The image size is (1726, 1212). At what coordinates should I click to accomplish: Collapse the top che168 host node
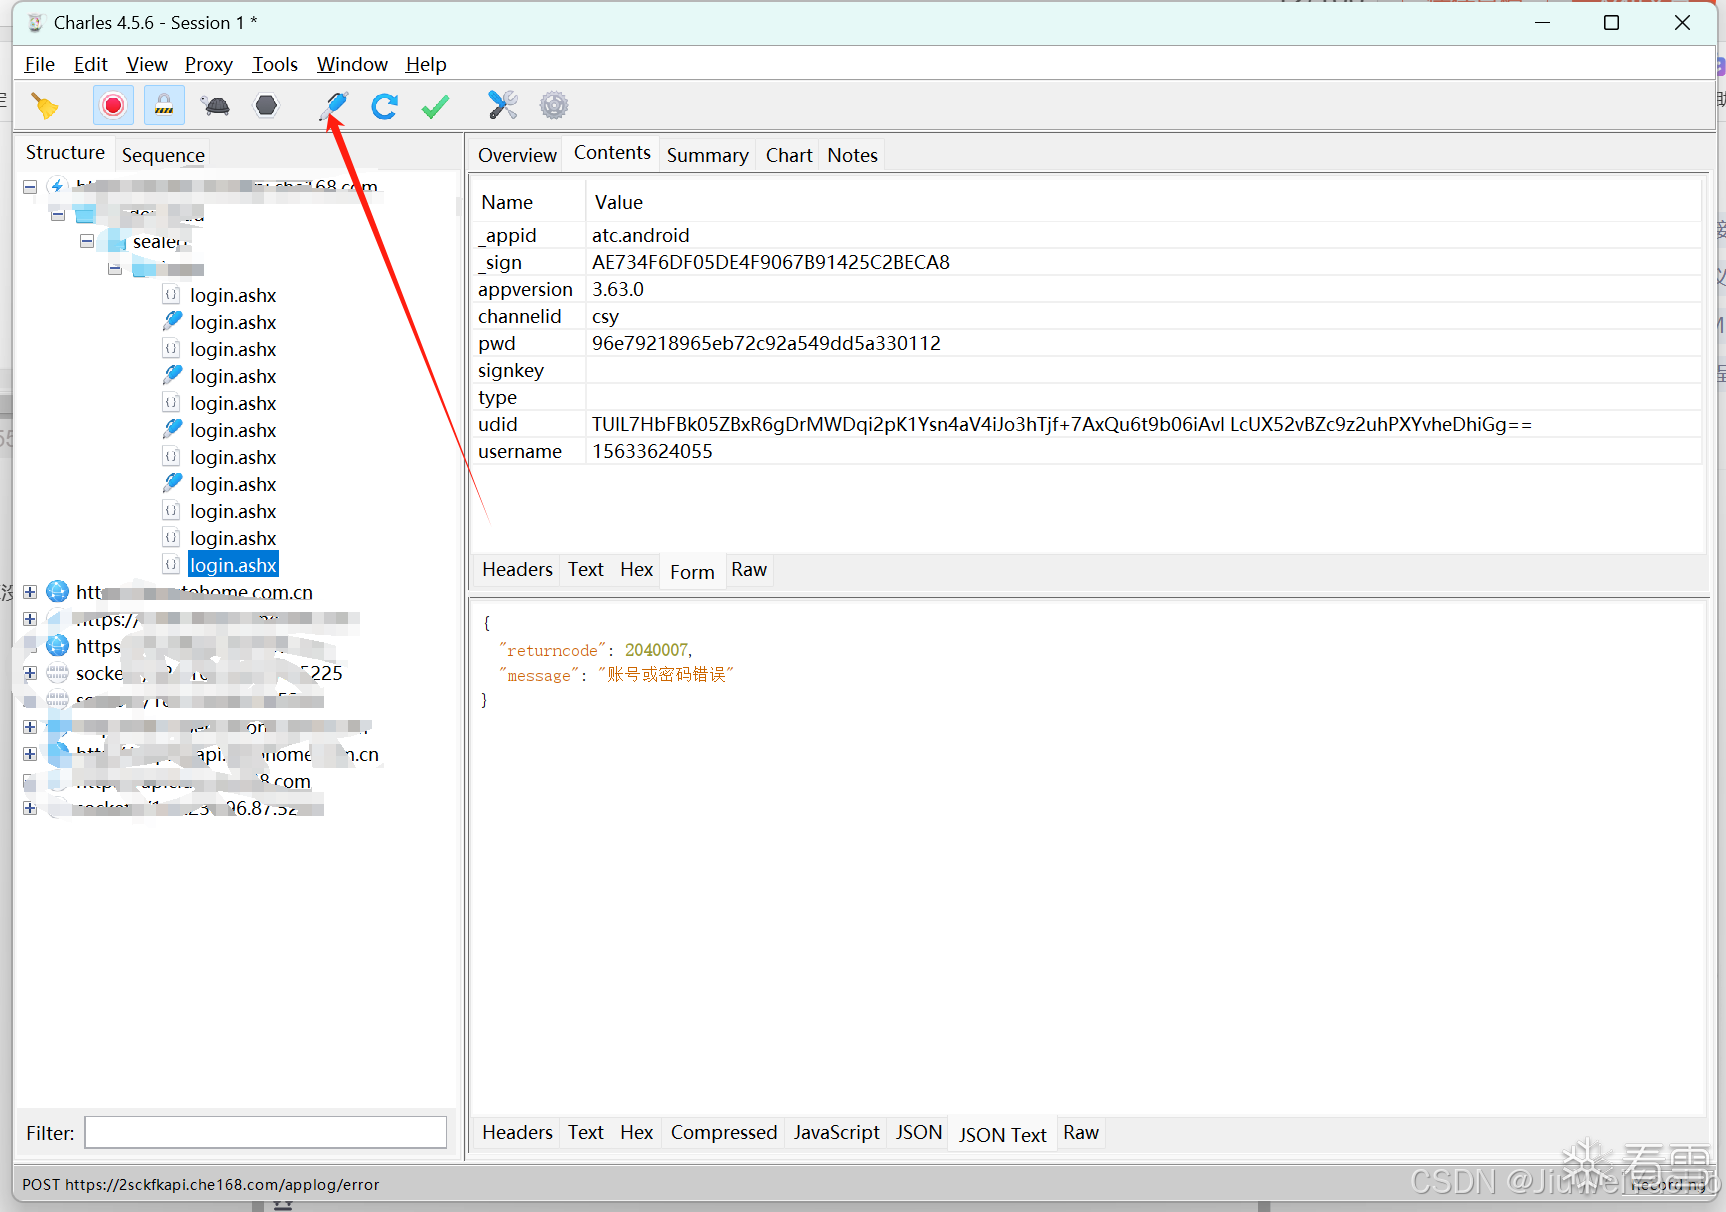pos(30,187)
